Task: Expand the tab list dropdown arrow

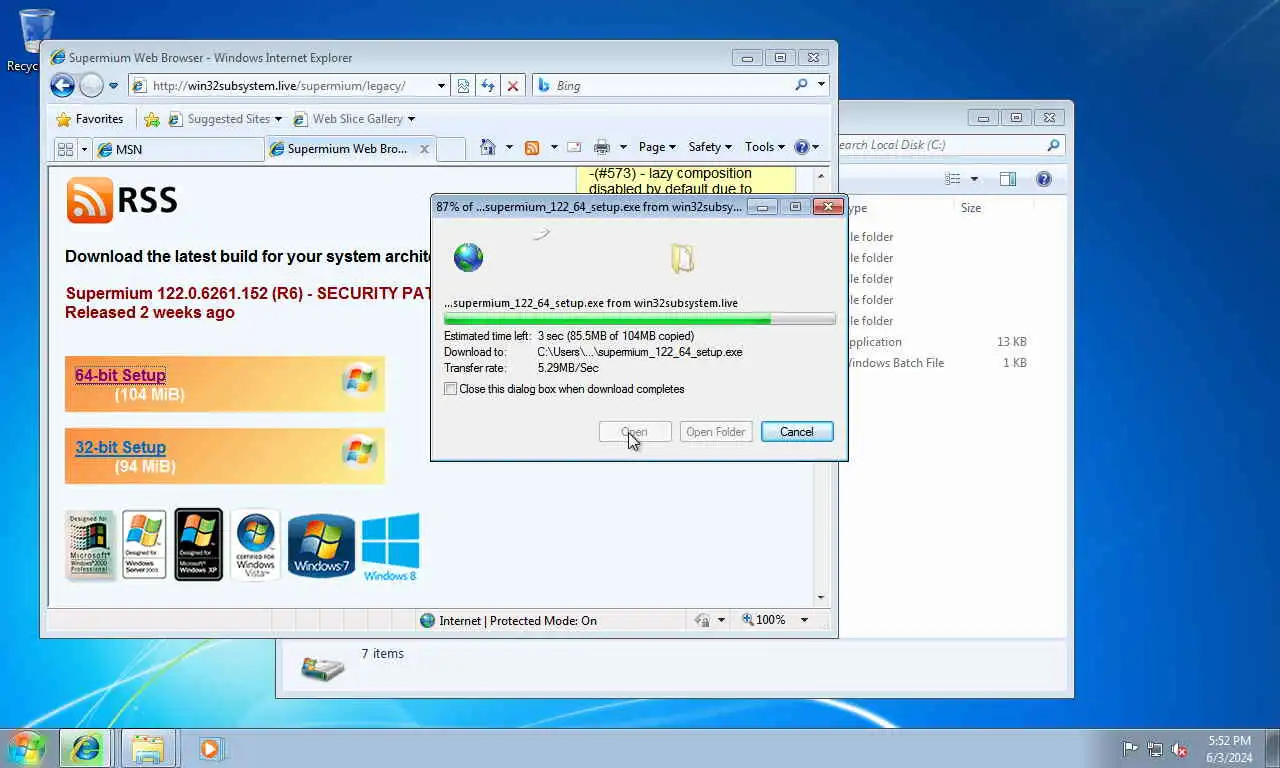Action: (x=84, y=149)
